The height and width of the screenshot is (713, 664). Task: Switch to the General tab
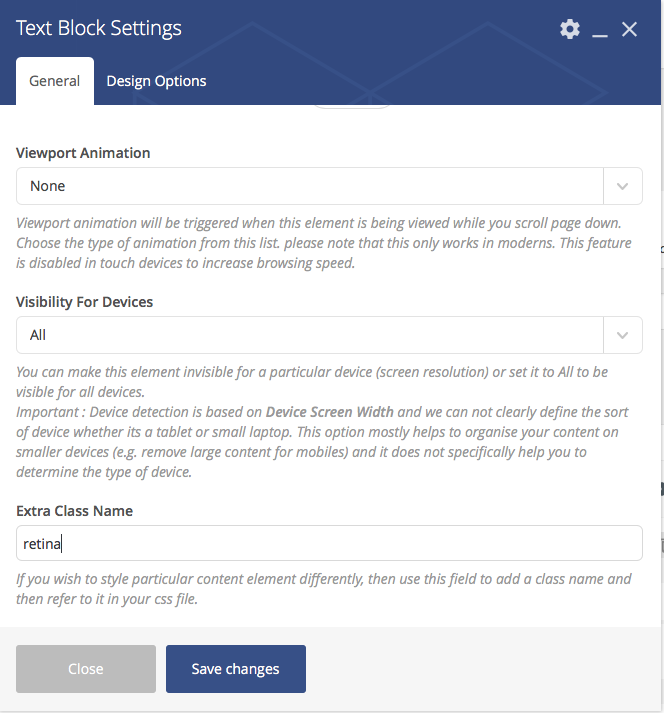(55, 81)
